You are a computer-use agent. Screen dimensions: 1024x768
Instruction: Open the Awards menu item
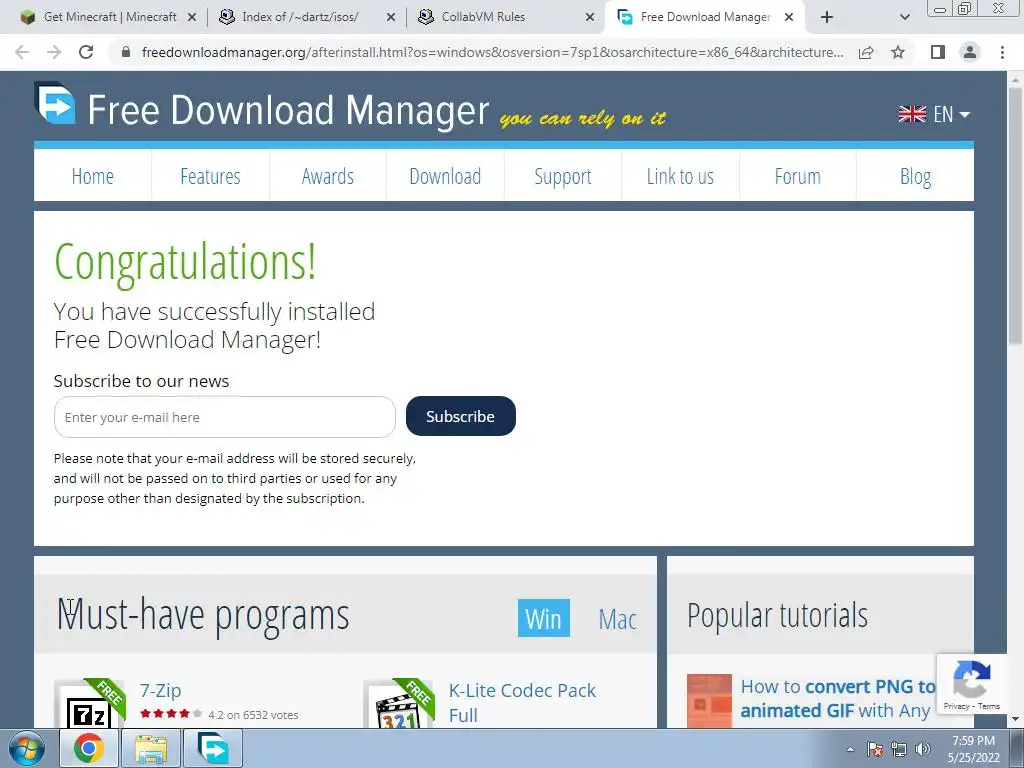(x=328, y=176)
